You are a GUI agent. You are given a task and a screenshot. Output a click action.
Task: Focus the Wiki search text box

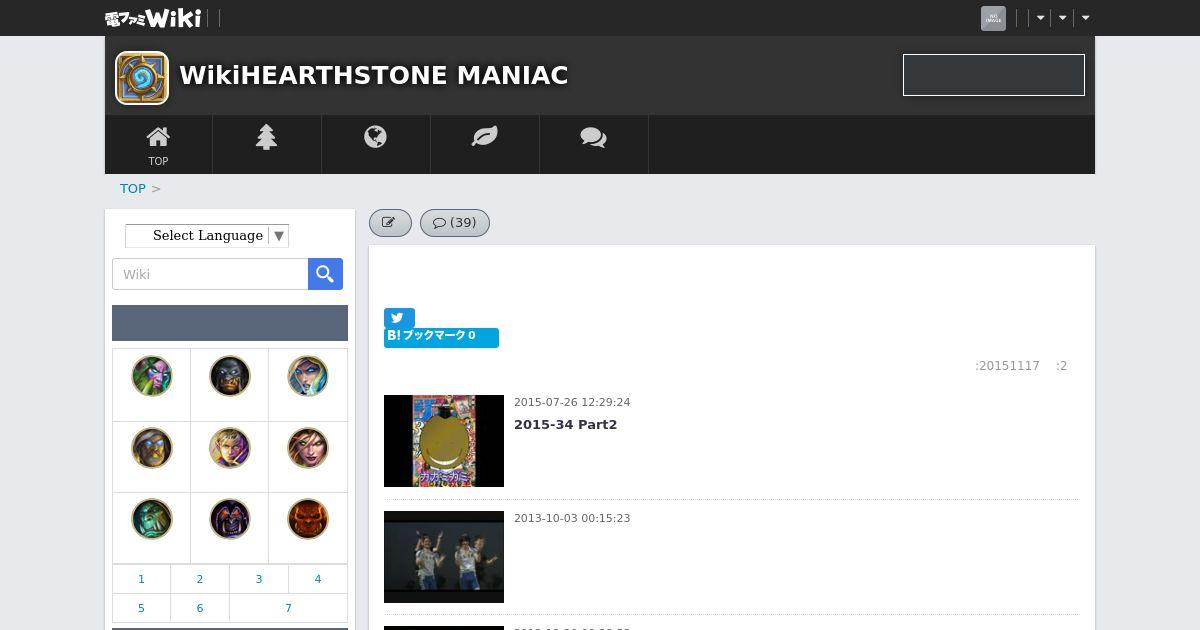210,274
